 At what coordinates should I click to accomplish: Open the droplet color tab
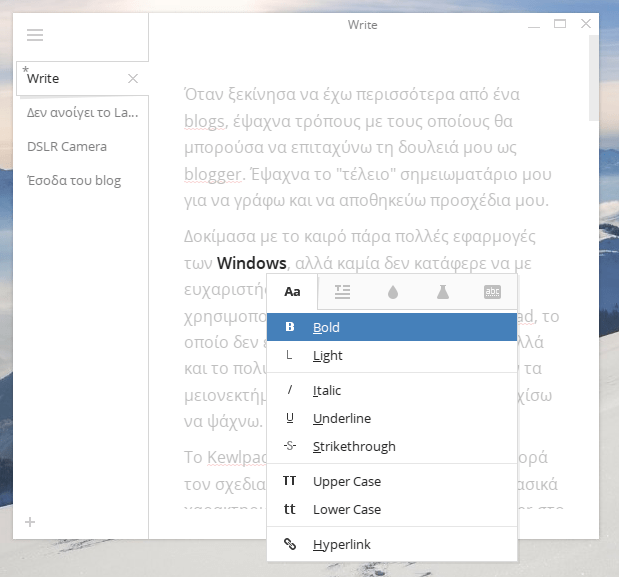[x=393, y=292]
